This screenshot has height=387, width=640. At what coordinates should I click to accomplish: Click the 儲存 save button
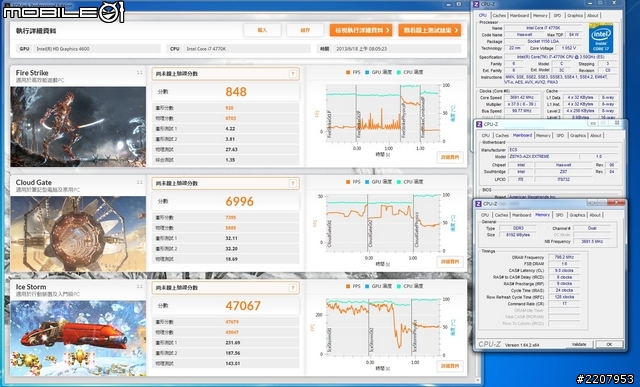305,30
